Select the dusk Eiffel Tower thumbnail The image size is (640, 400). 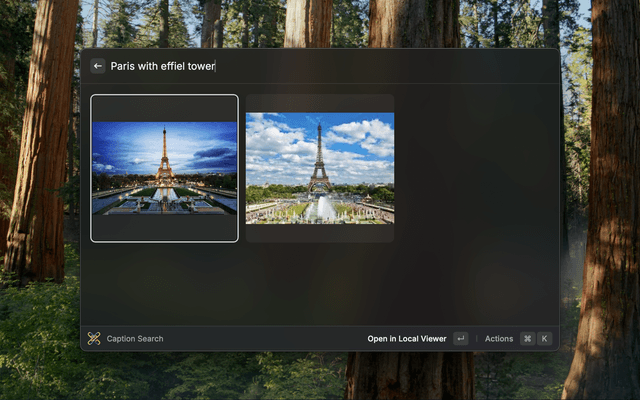coord(165,168)
